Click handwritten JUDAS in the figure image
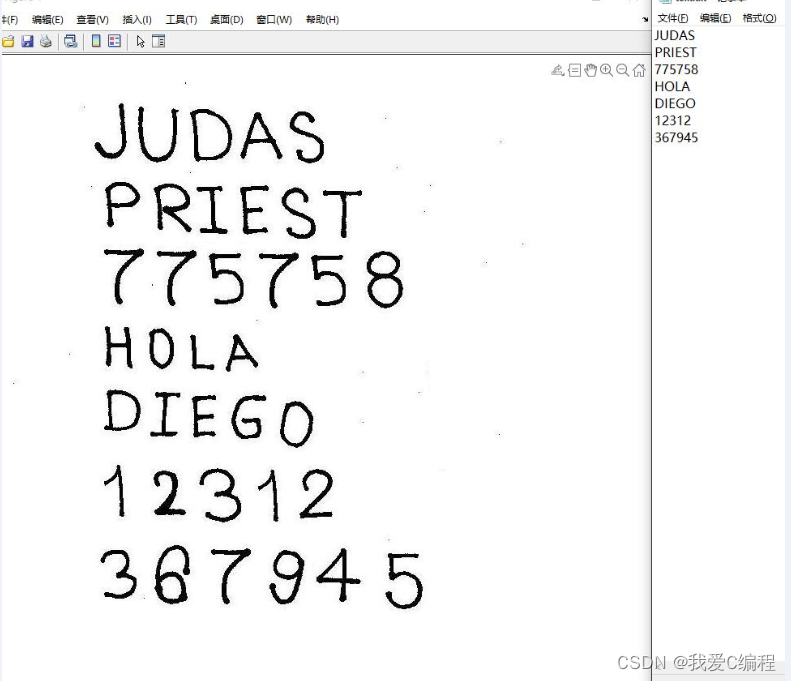This screenshot has width=791, height=681. [x=210, y=133]
